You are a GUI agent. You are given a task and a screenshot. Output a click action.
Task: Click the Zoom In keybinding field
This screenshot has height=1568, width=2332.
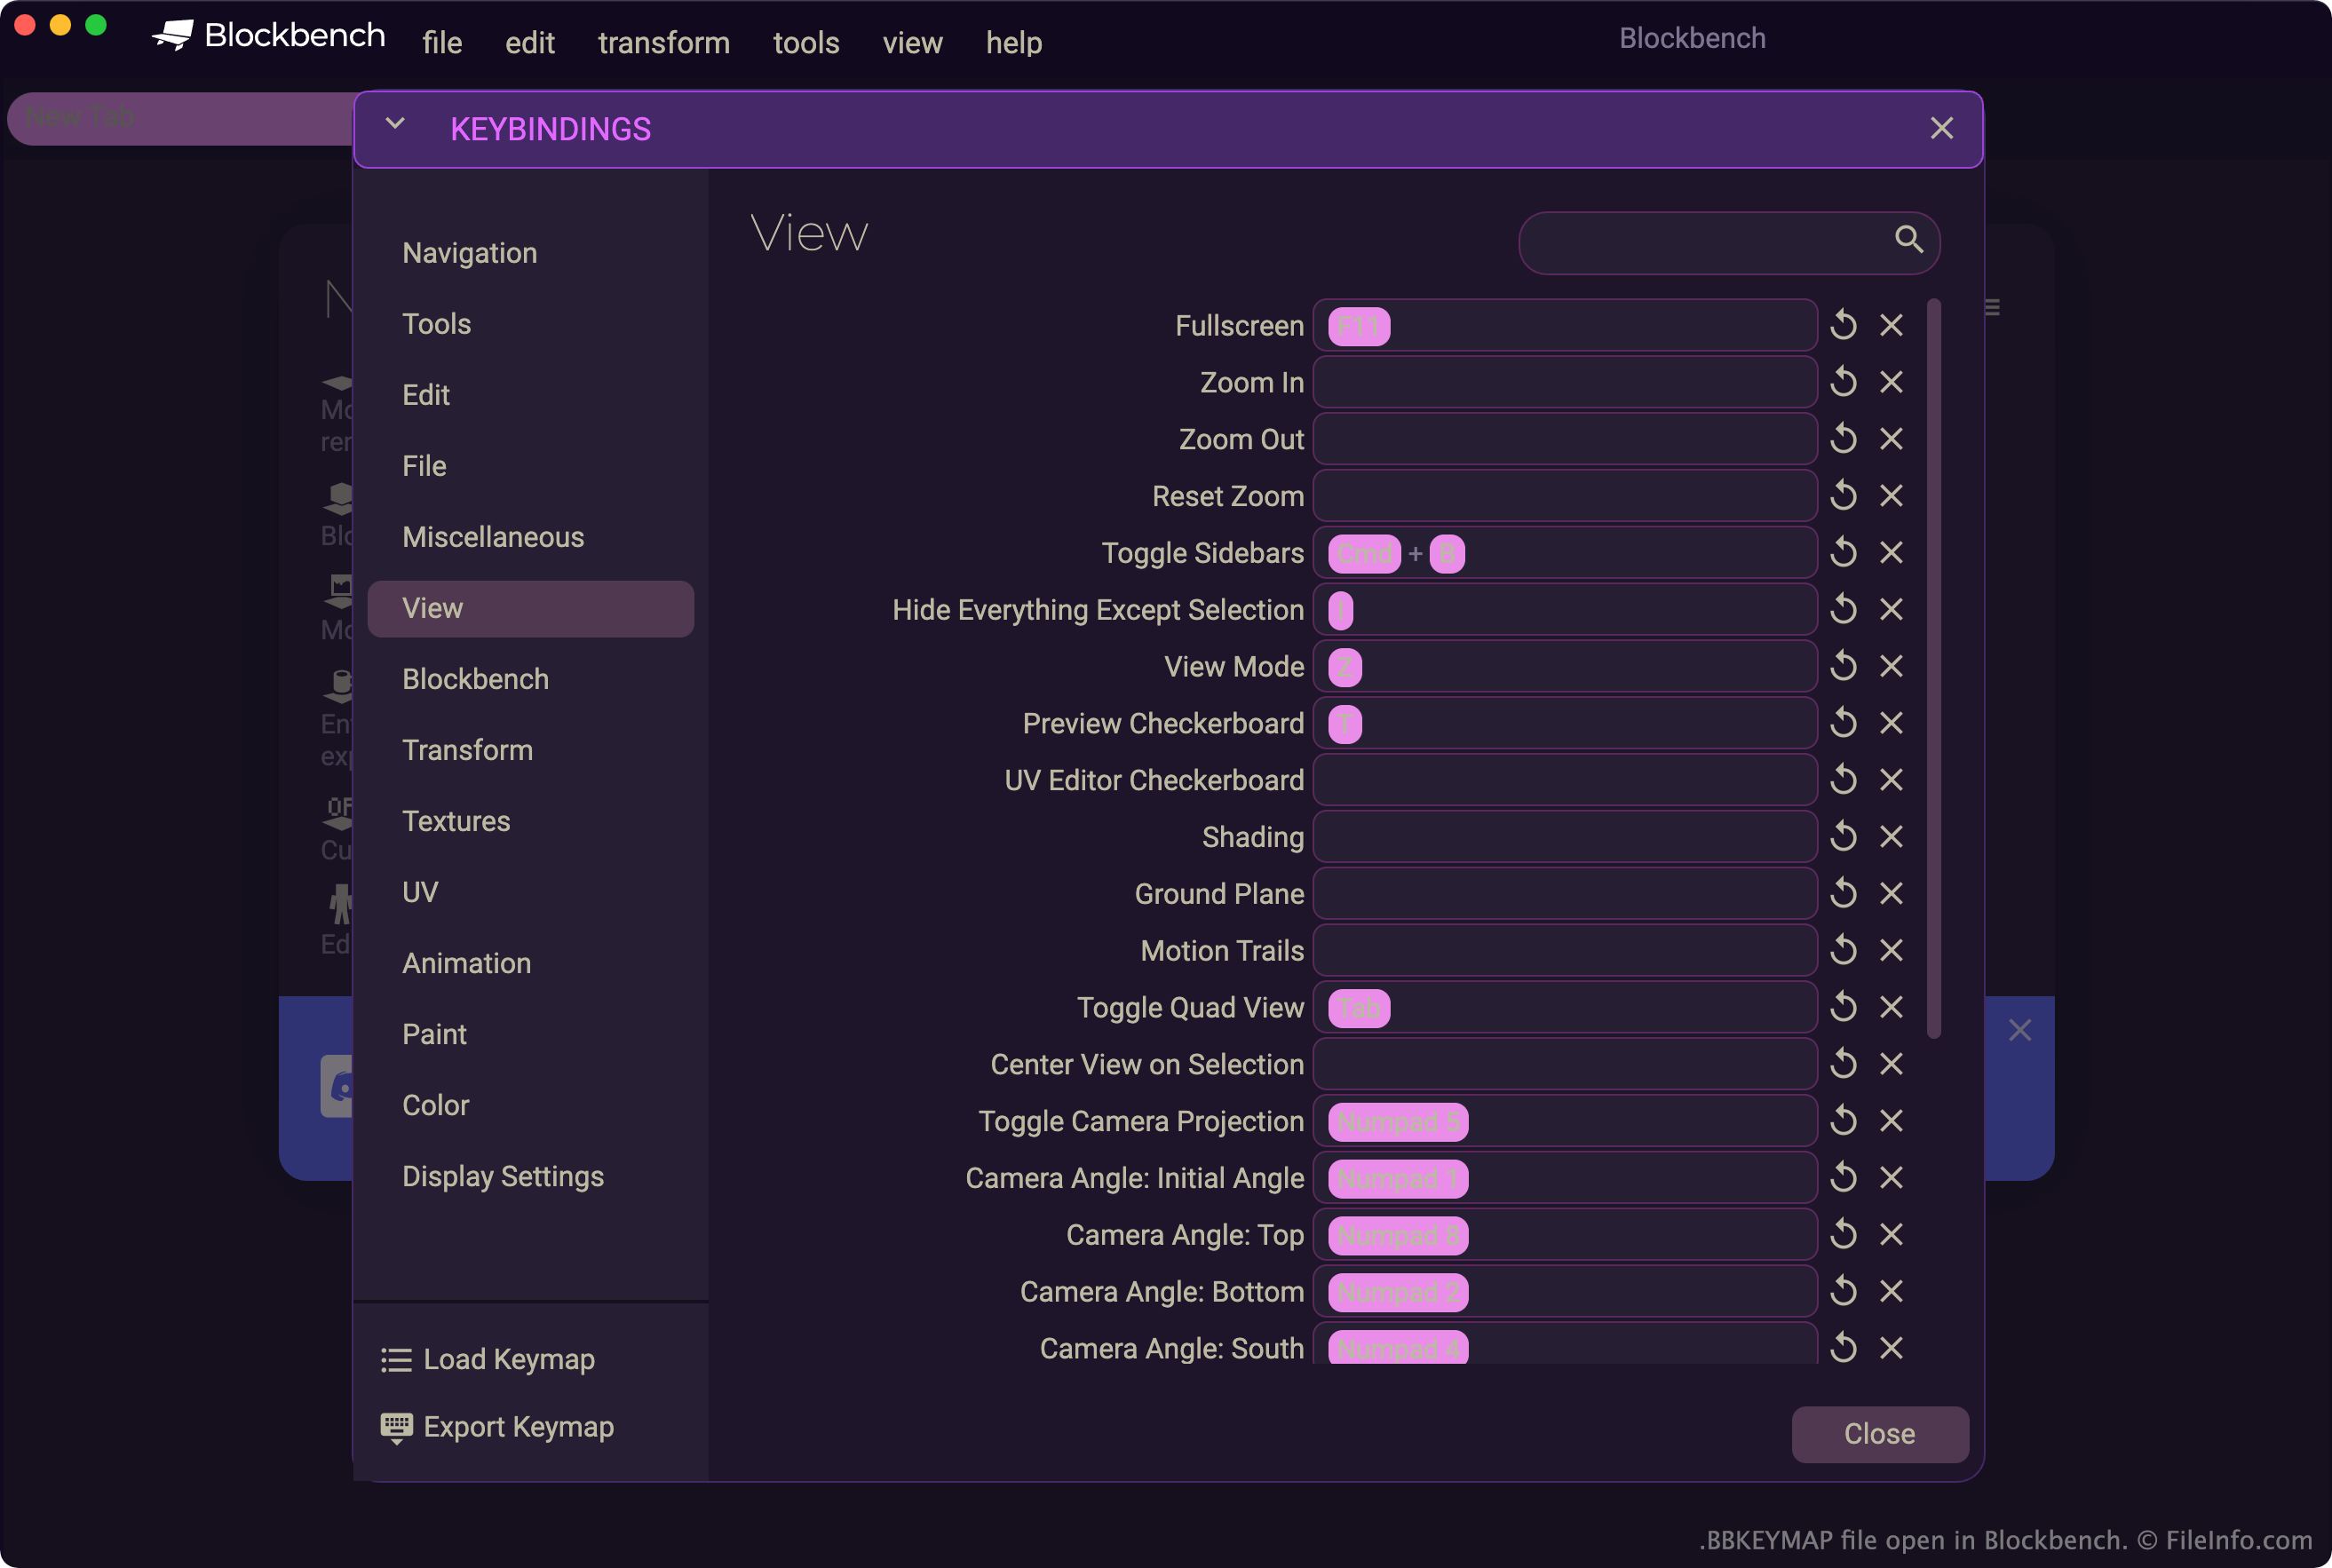tap(1564, 382)
